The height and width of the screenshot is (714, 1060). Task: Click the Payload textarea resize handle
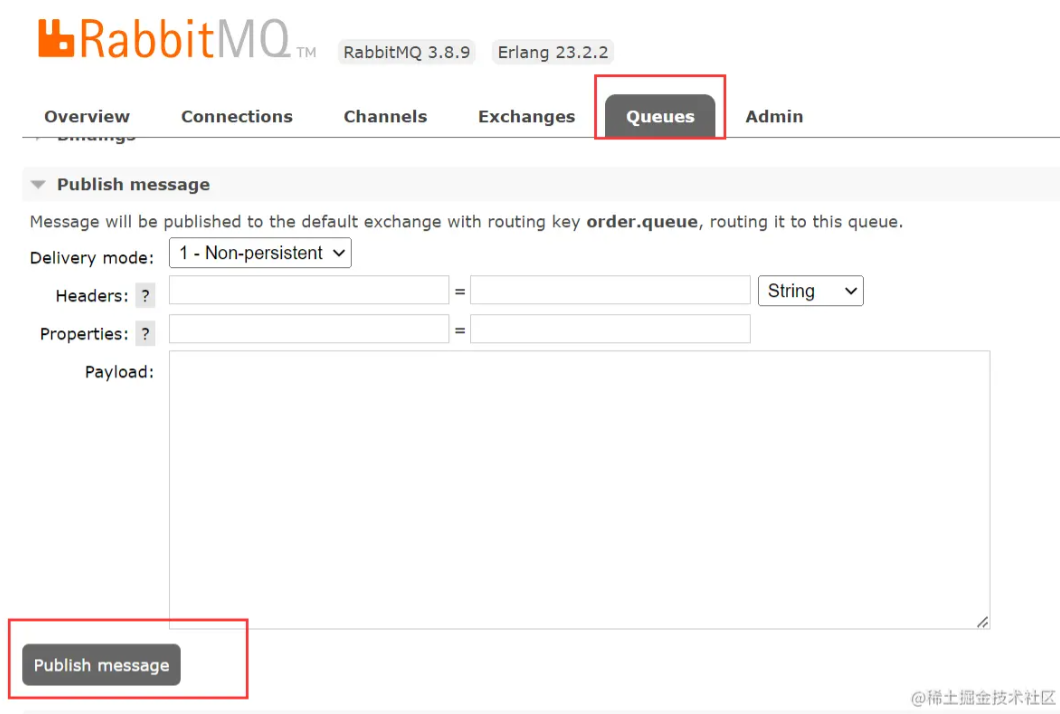982,621
